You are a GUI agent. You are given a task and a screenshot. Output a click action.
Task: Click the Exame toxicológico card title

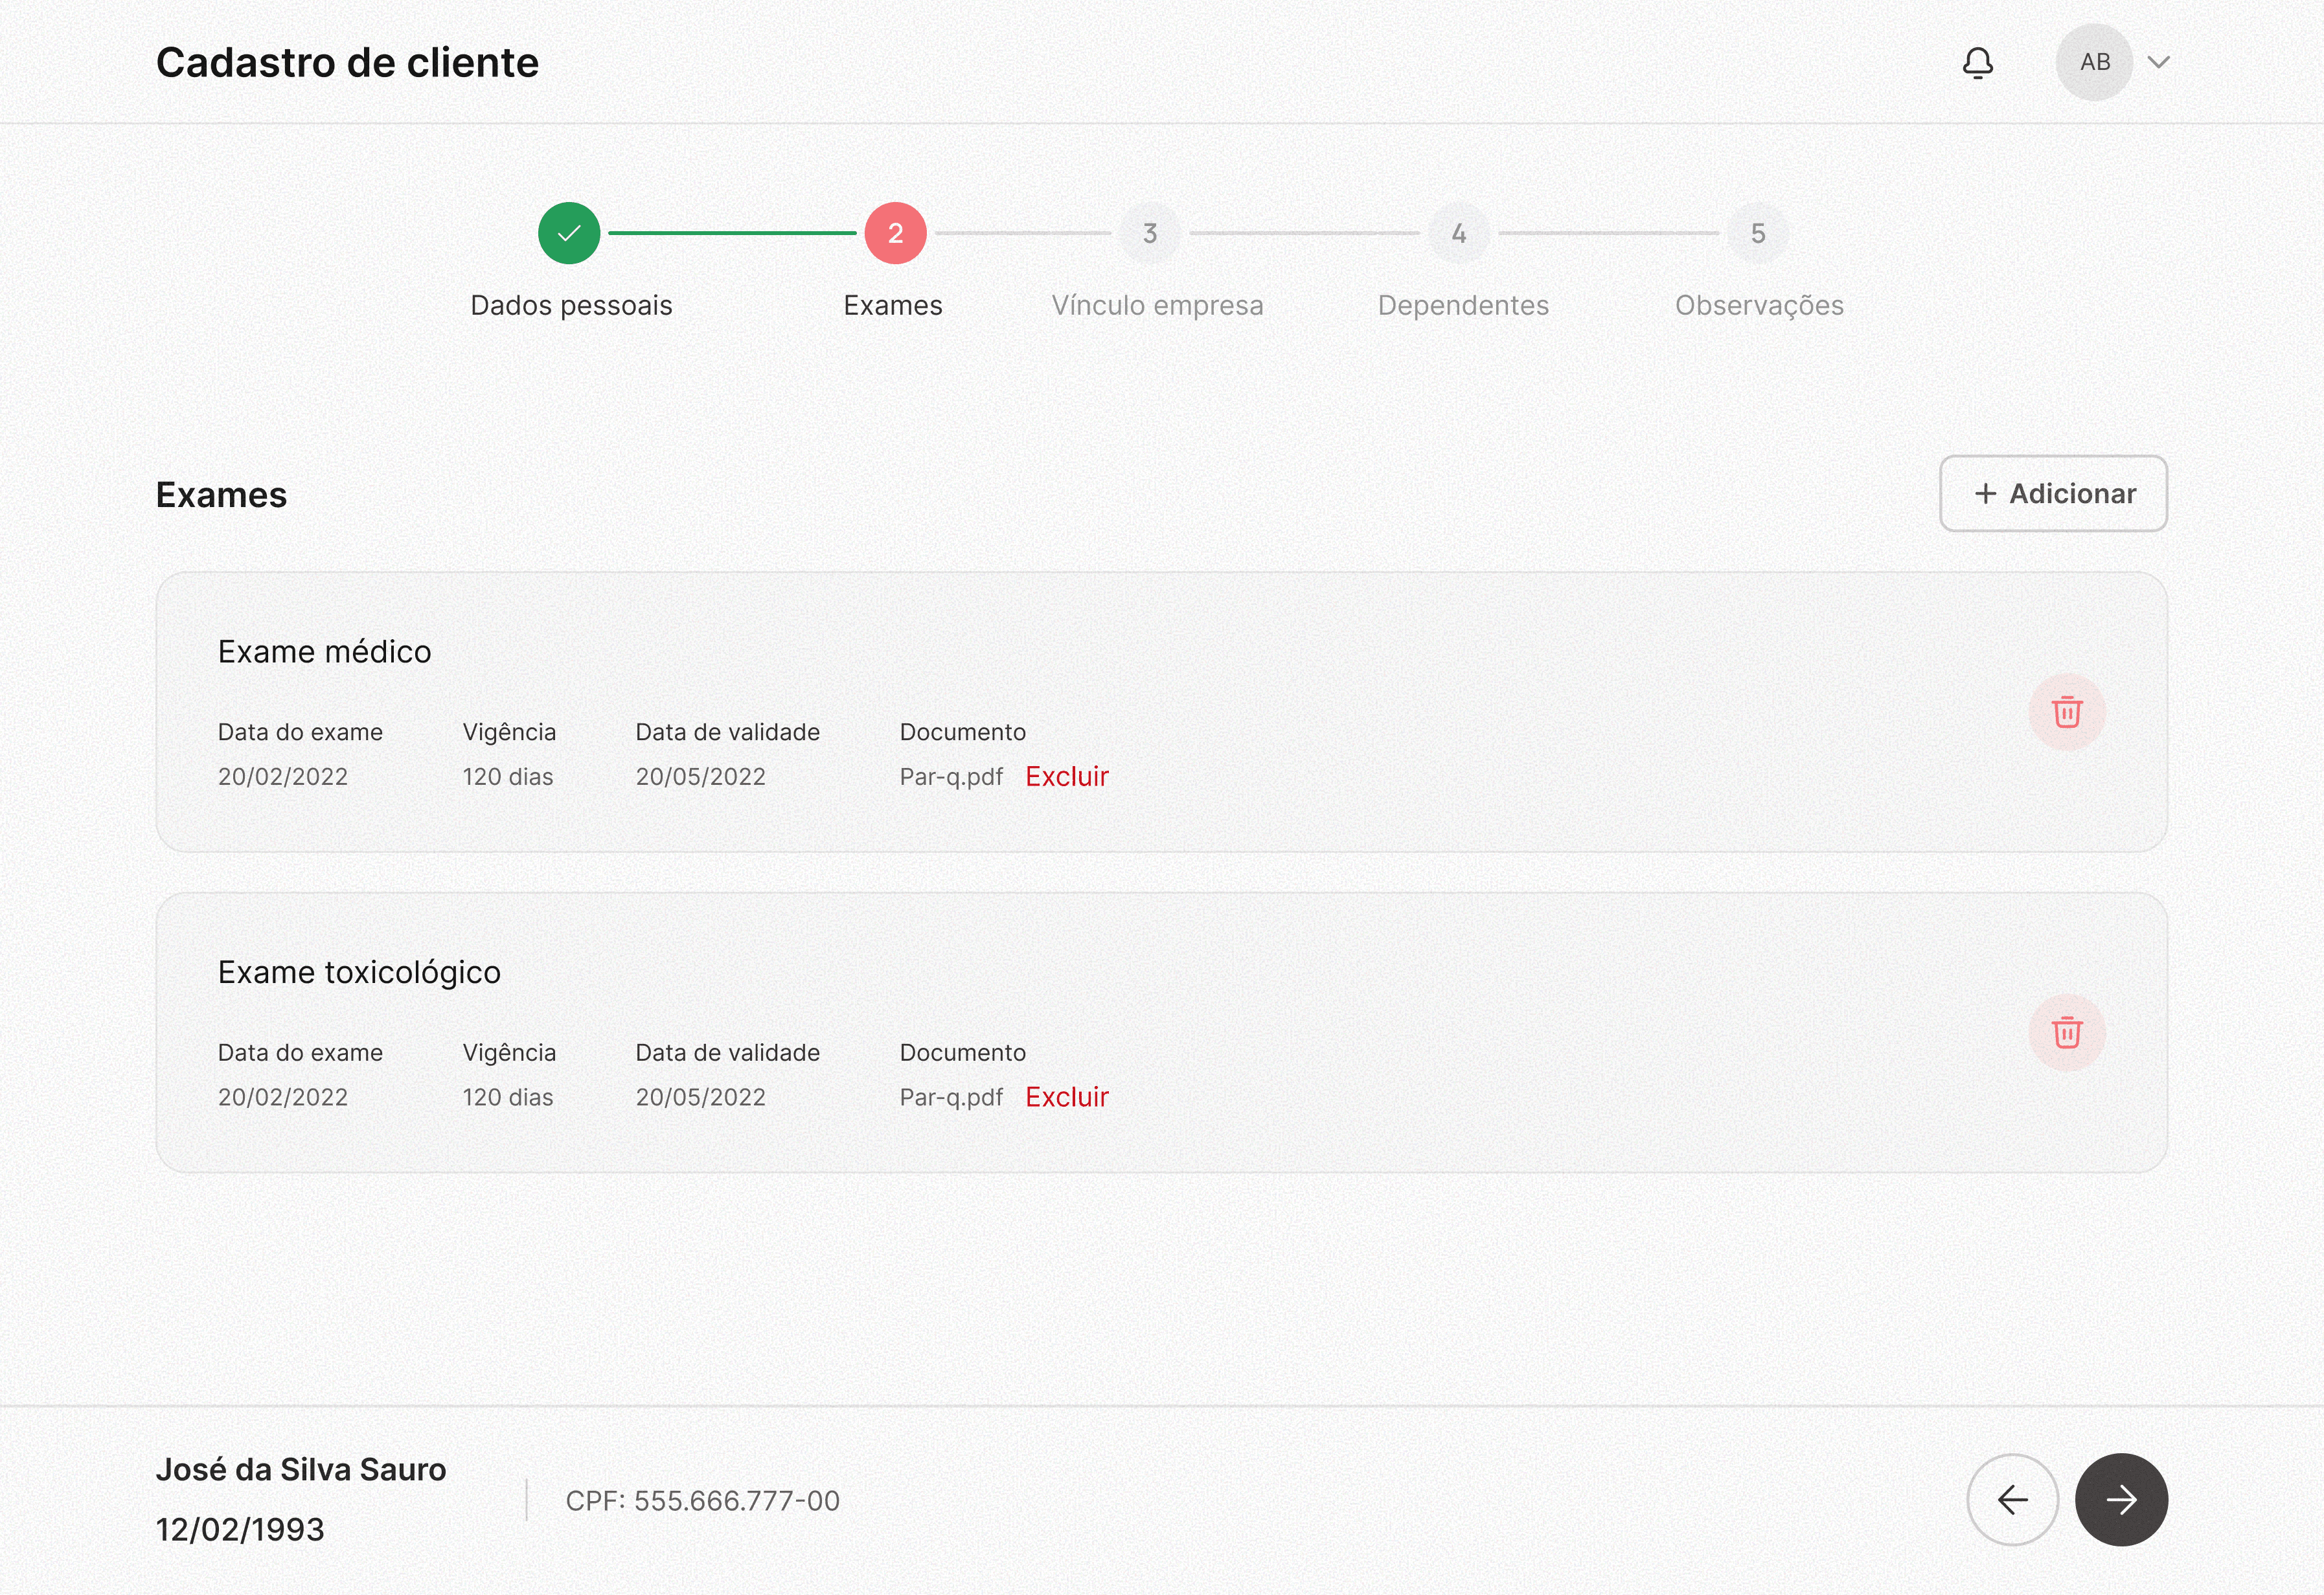359,972
